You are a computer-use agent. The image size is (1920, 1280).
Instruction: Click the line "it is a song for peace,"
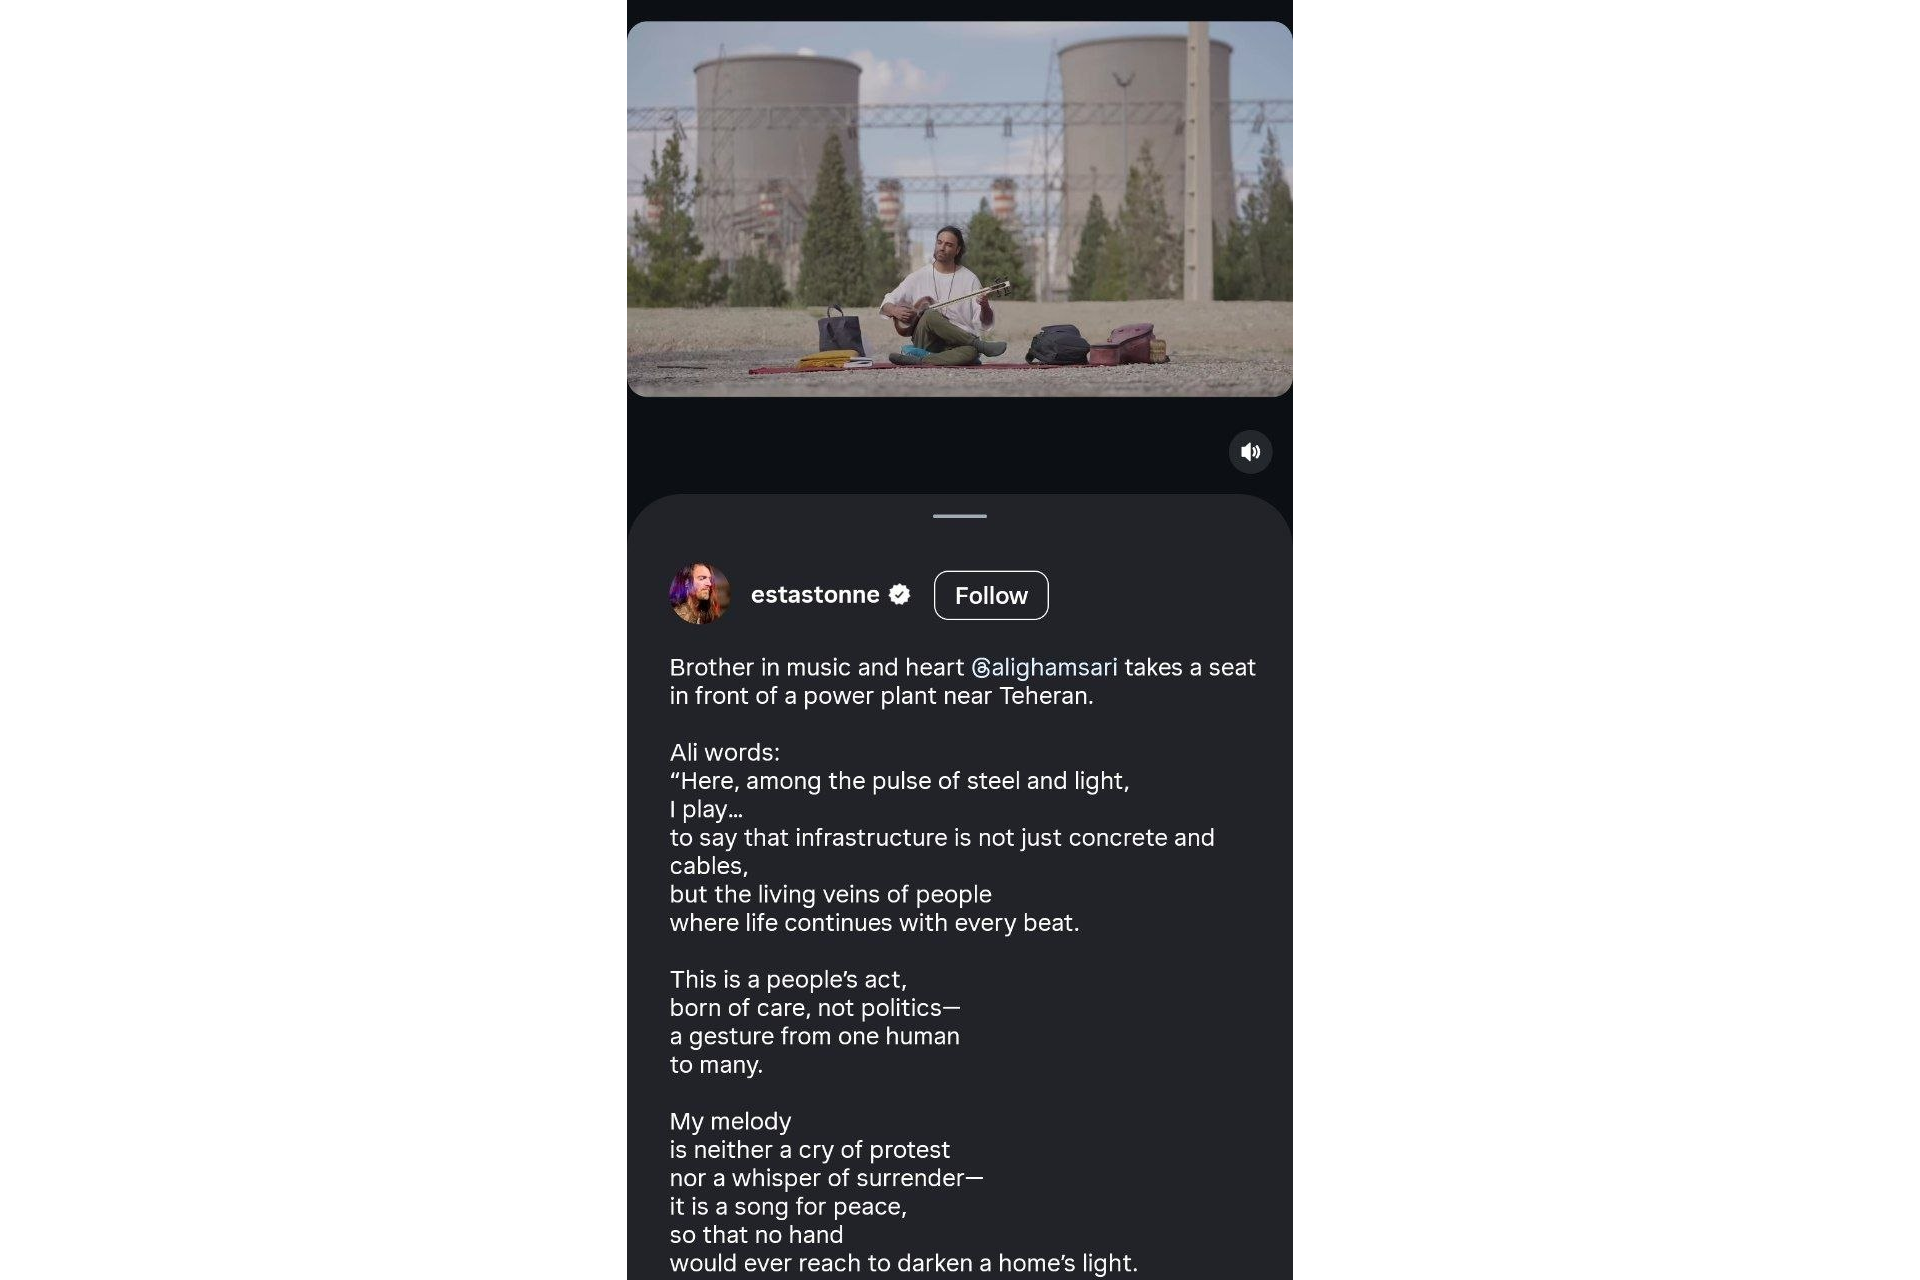788,1206
